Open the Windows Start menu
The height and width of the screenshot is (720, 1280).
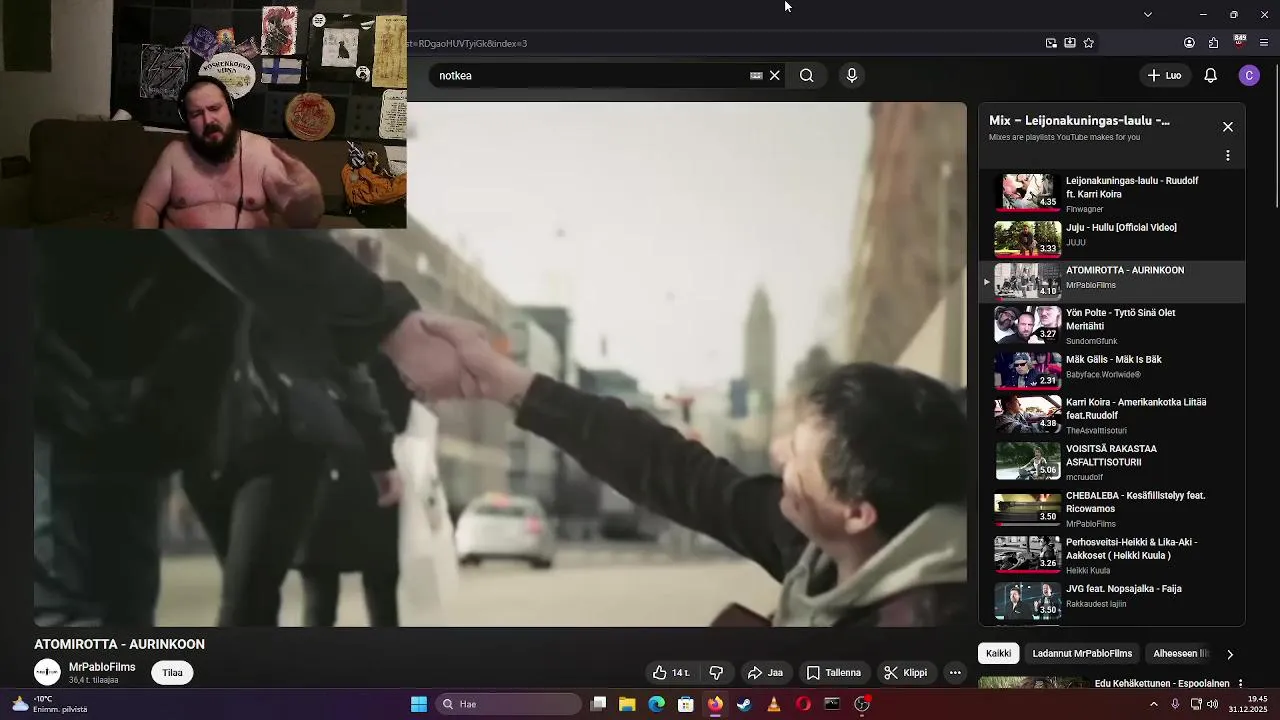(x=419, y=704)
